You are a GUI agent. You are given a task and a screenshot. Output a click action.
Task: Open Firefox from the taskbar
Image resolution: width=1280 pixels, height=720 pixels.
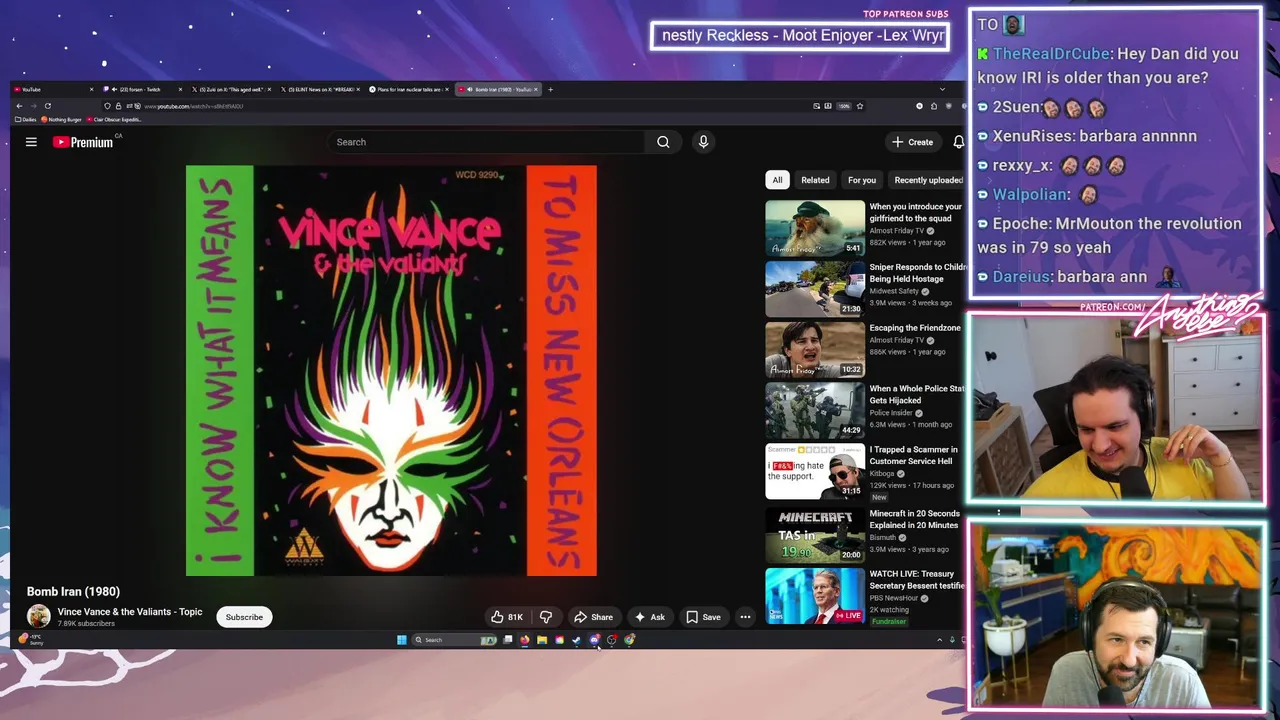(x=525, y=640)
